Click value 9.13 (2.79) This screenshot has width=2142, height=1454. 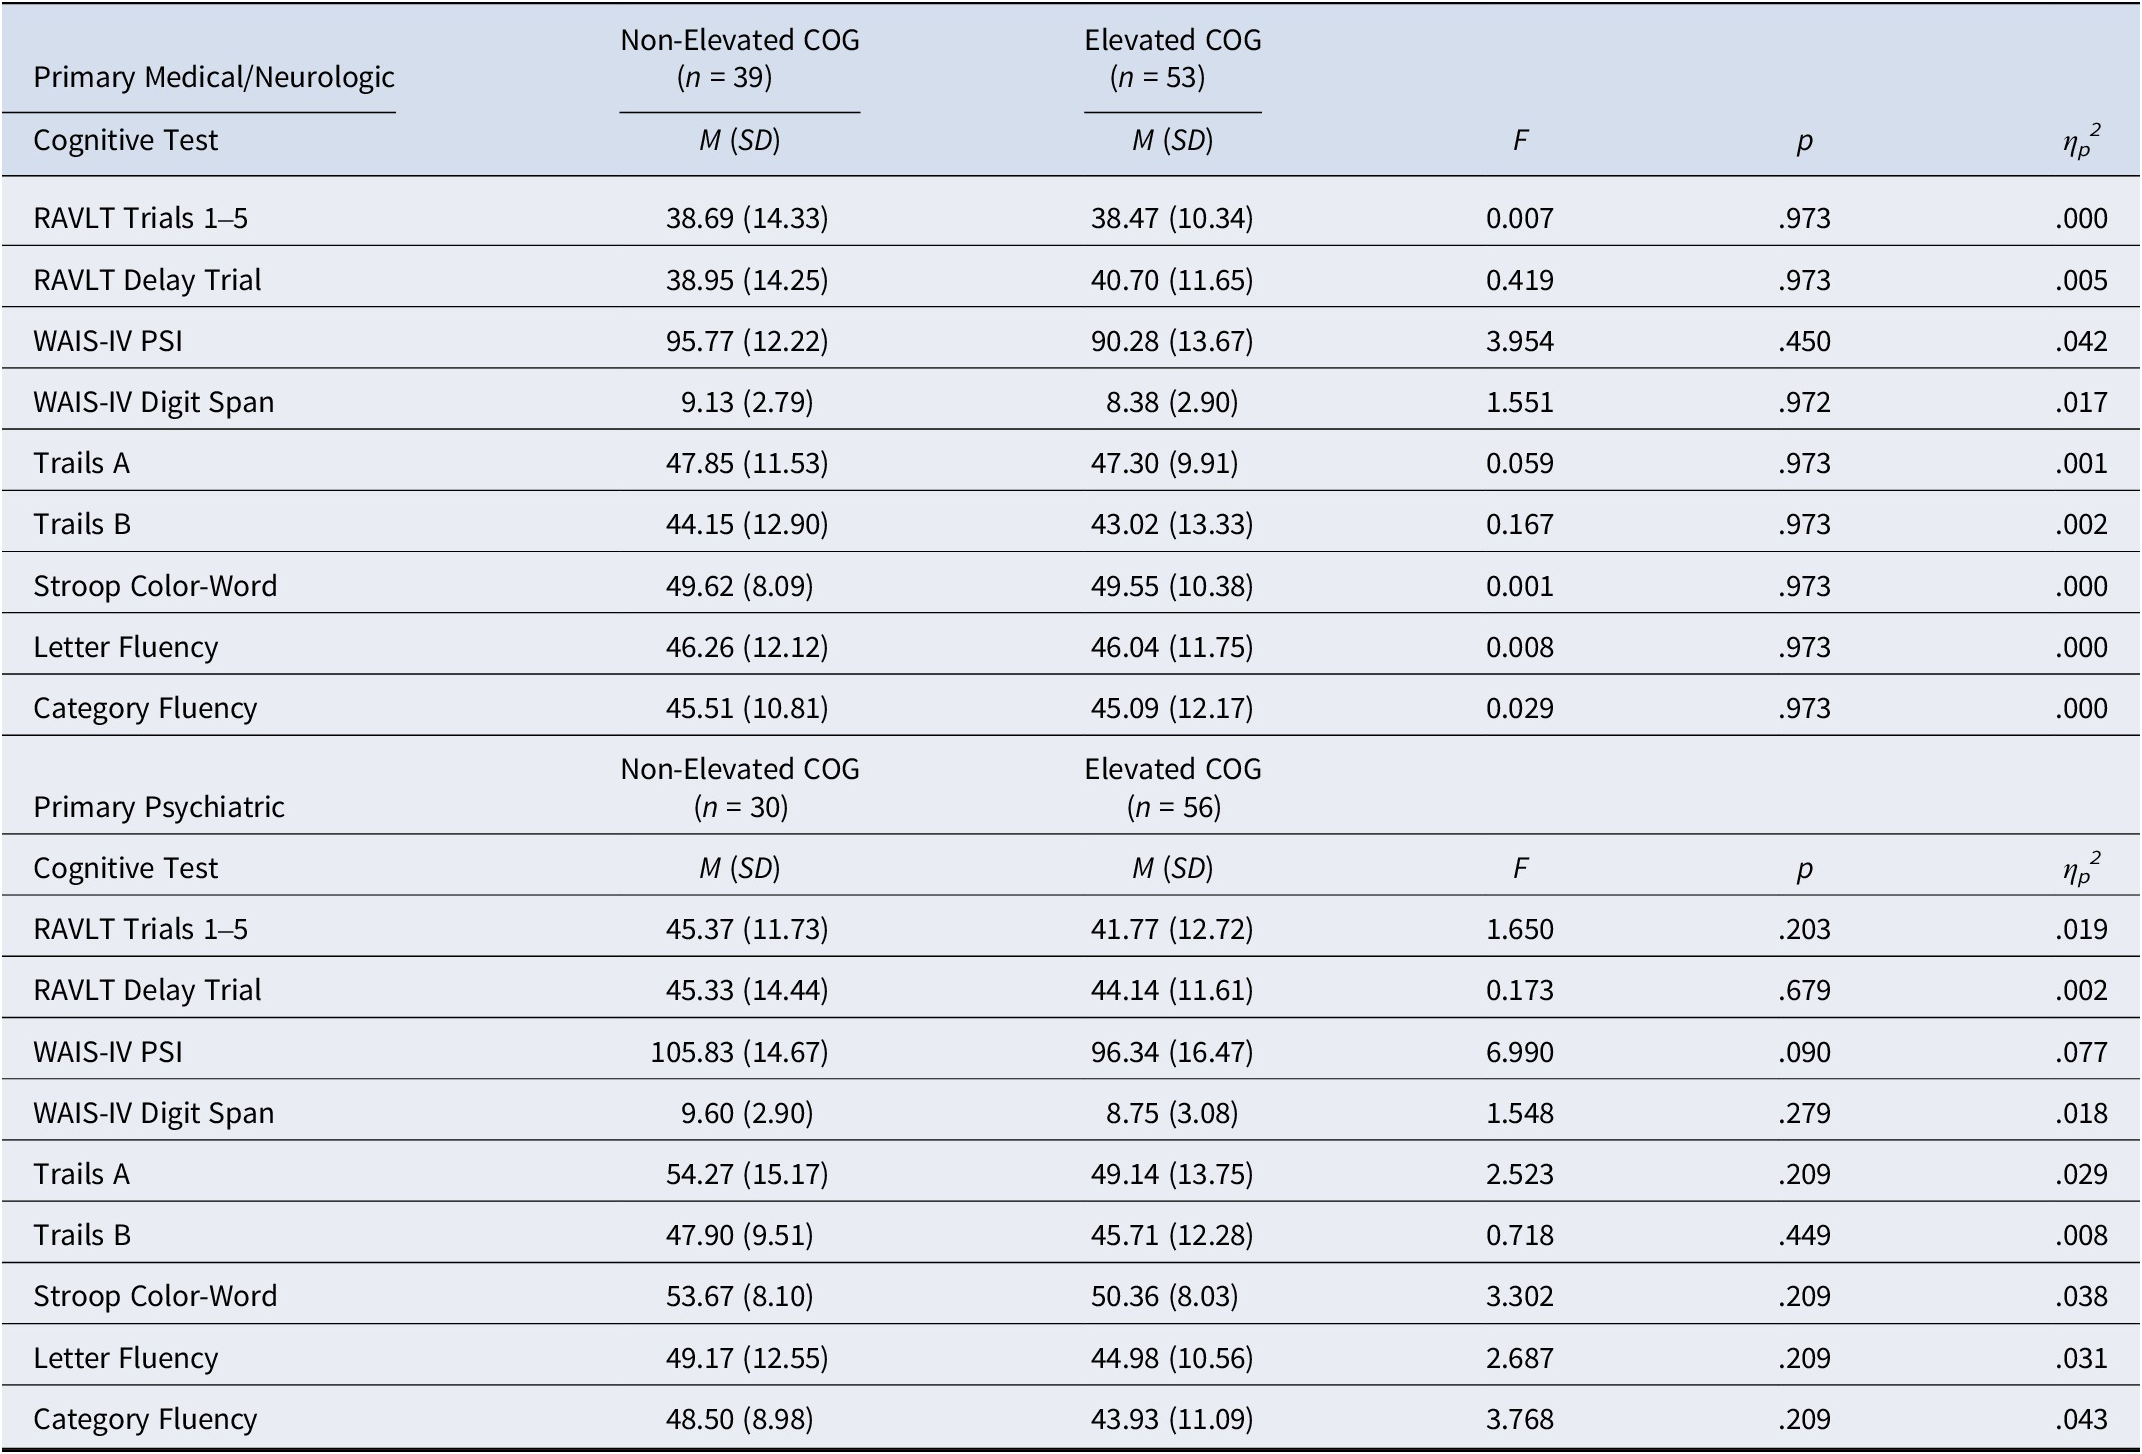(747, 402)
